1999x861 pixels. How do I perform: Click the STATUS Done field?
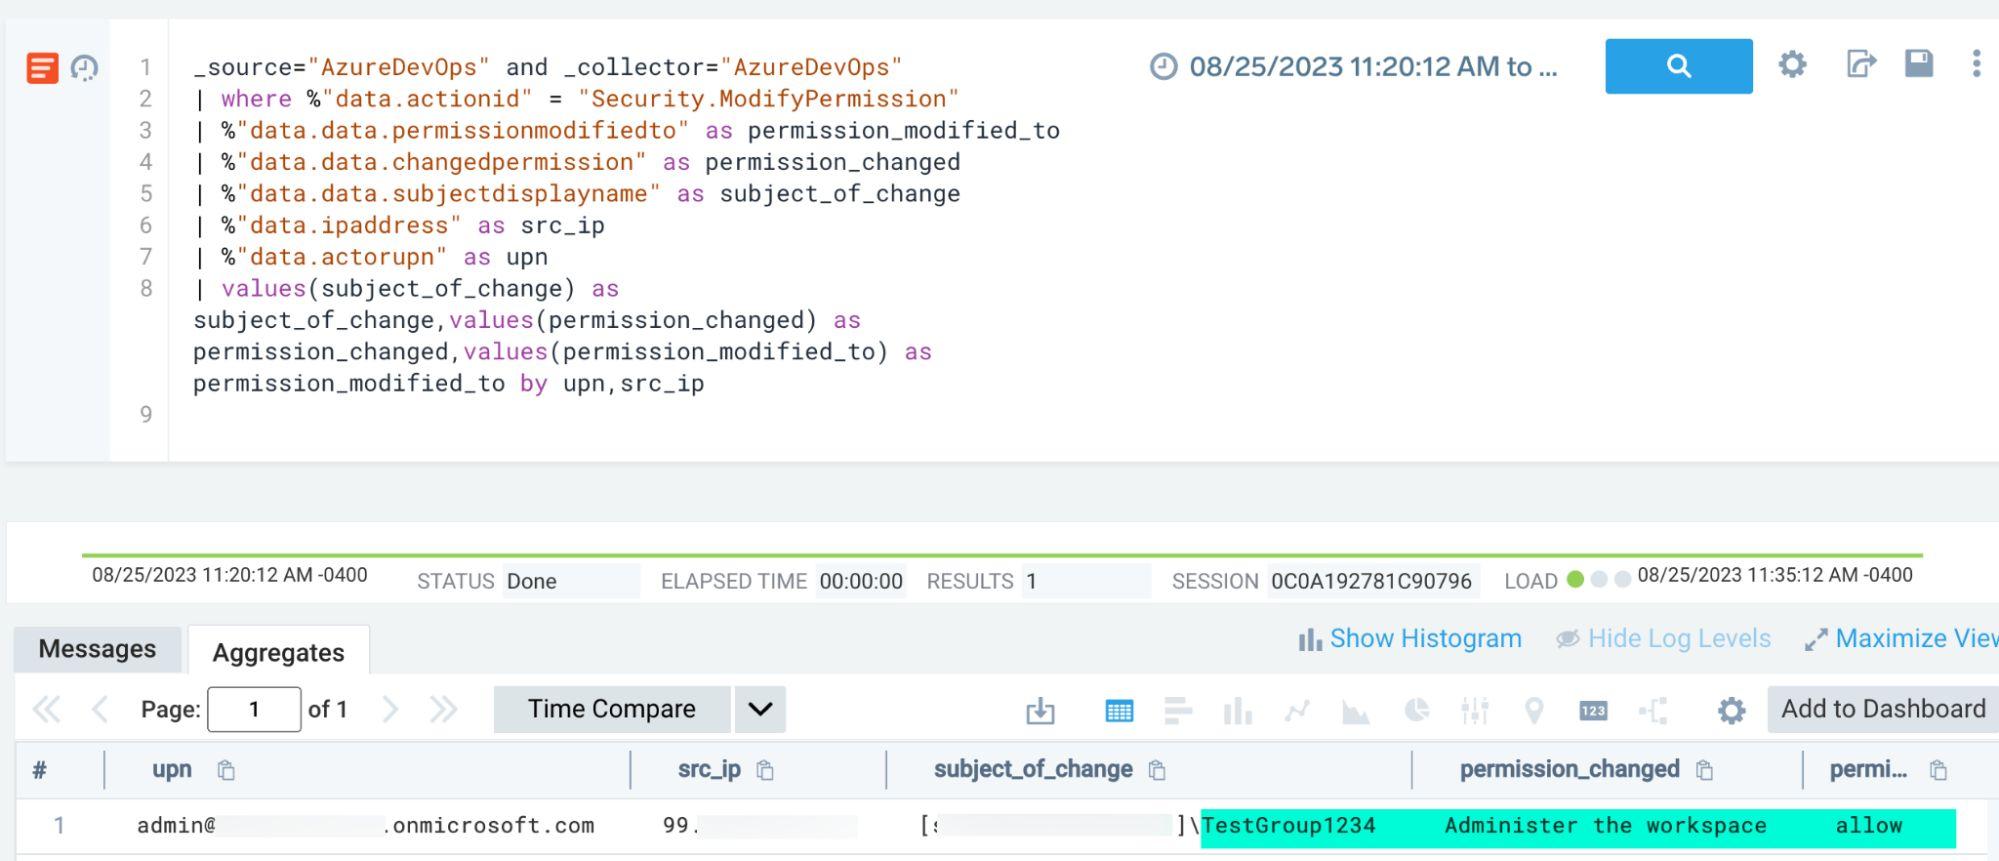[x=571, y=581]
